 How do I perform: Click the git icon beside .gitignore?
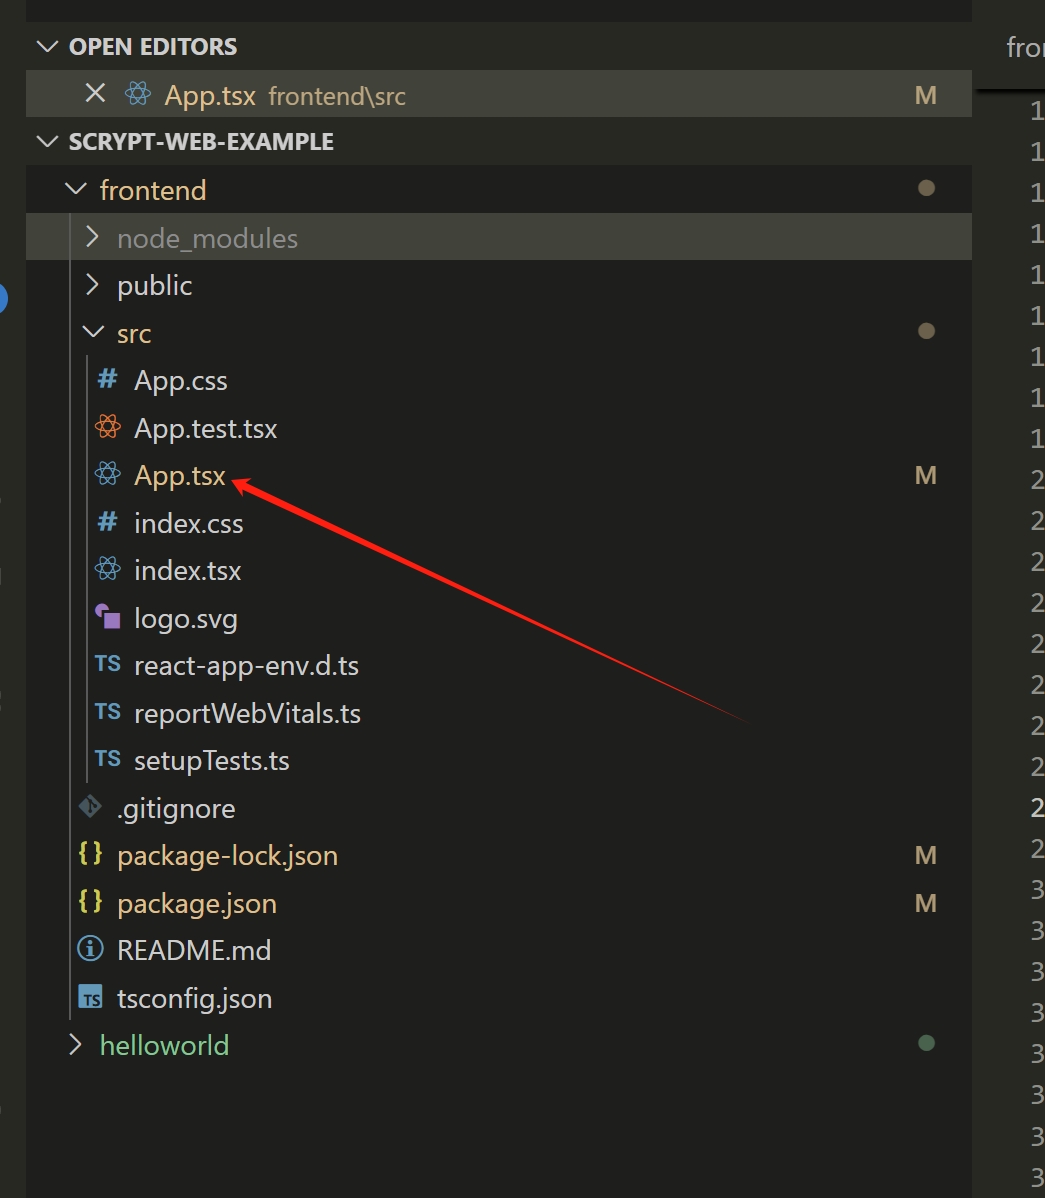click(x=90, y=807)
